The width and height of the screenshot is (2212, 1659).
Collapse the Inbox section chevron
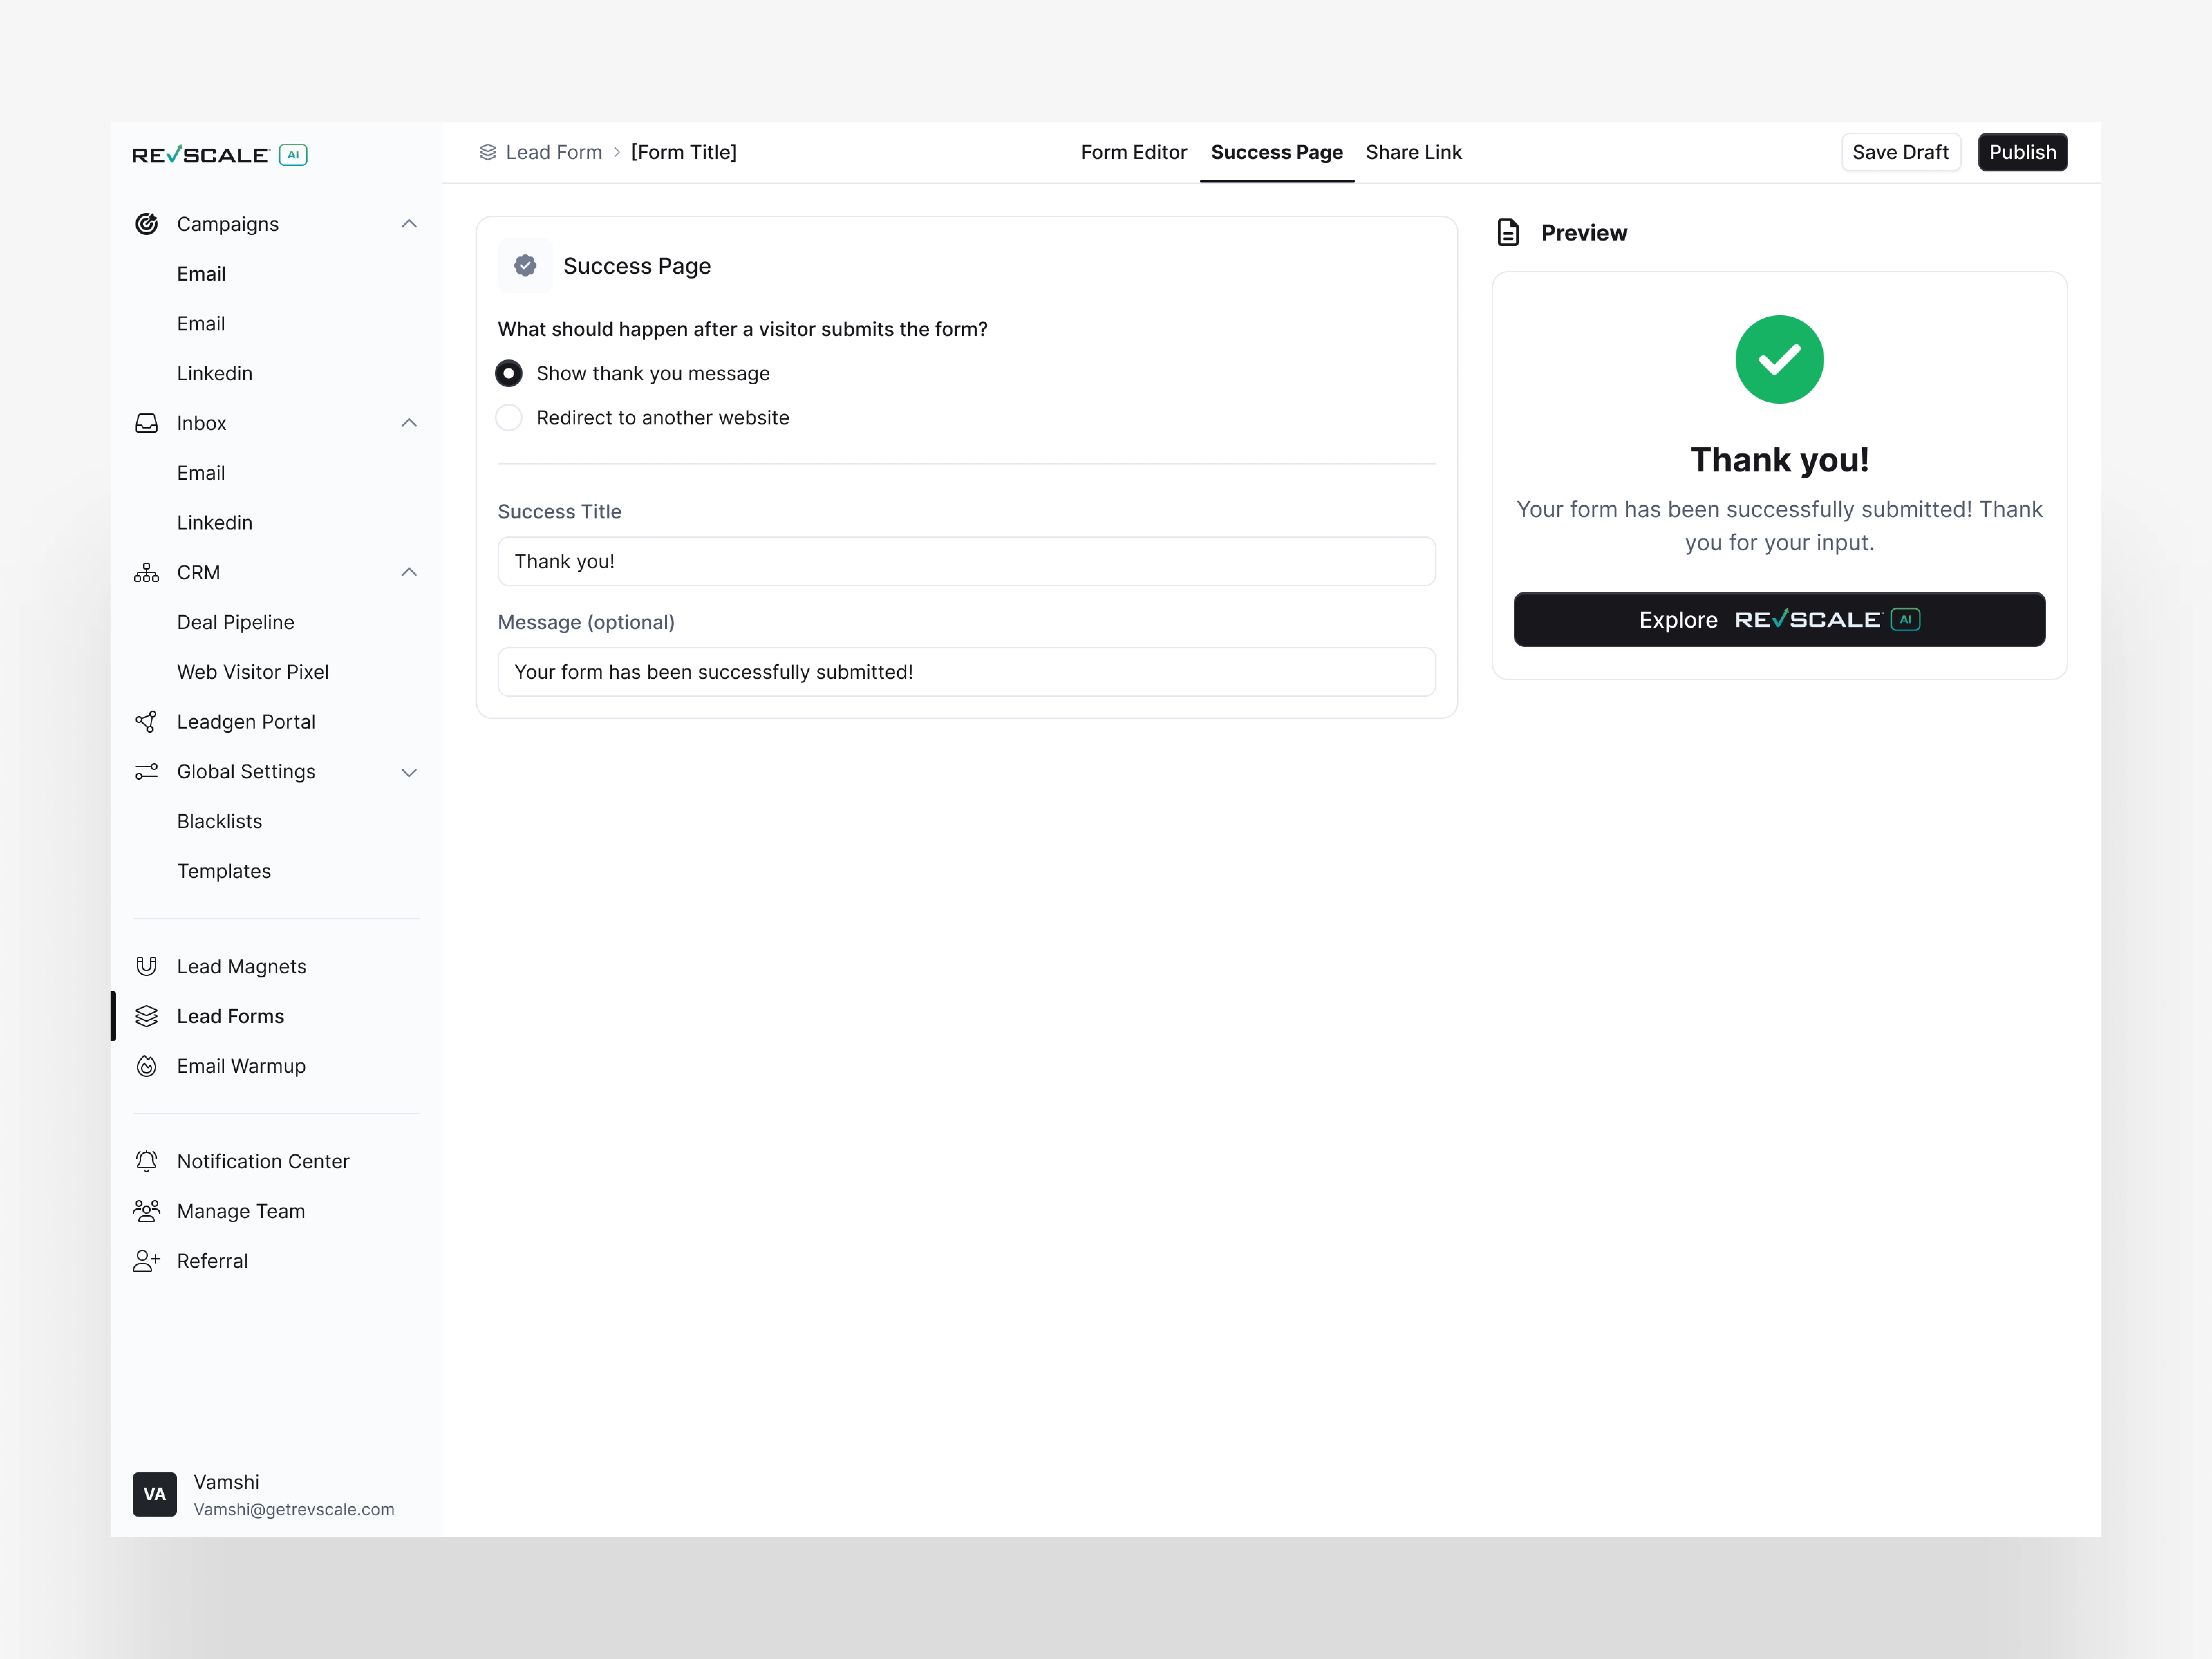point(409,423)
